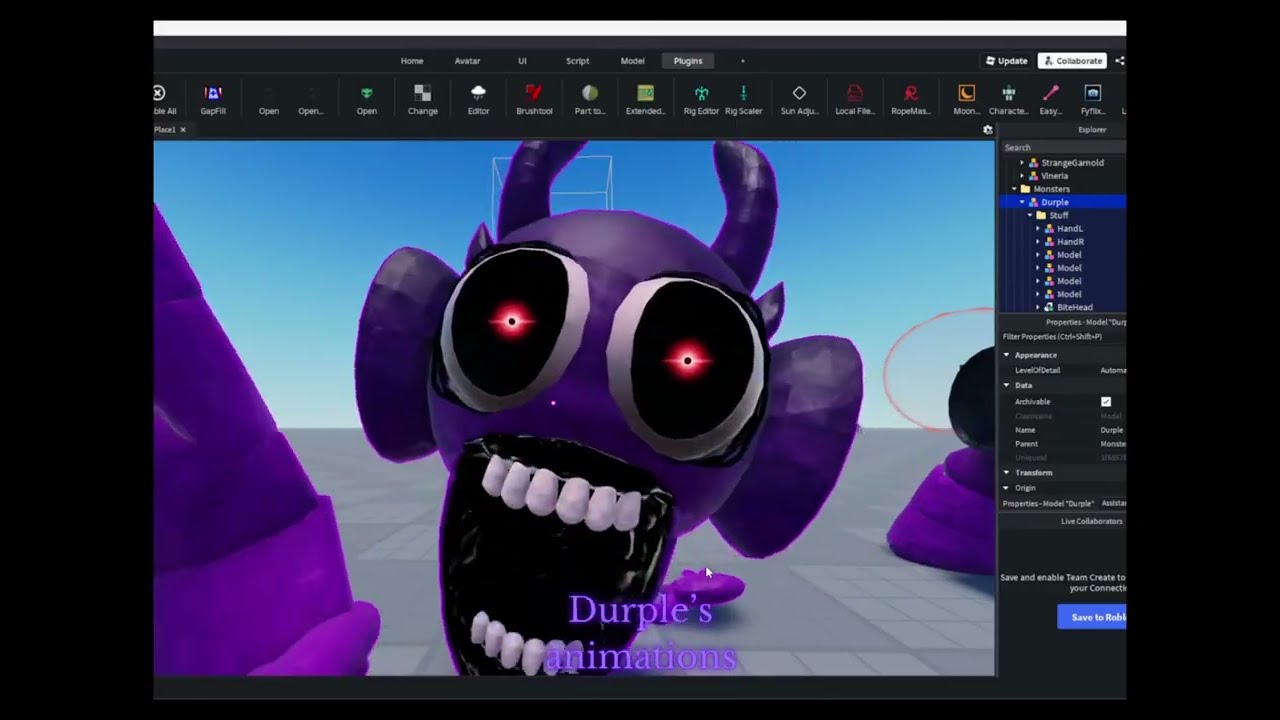
Task: Open the Moon... animator plugin
Action: coord(966,100)
